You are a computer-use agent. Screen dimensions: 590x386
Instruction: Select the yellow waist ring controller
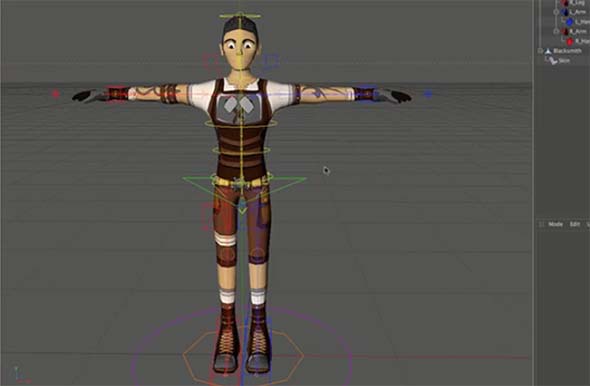(241, 150)
